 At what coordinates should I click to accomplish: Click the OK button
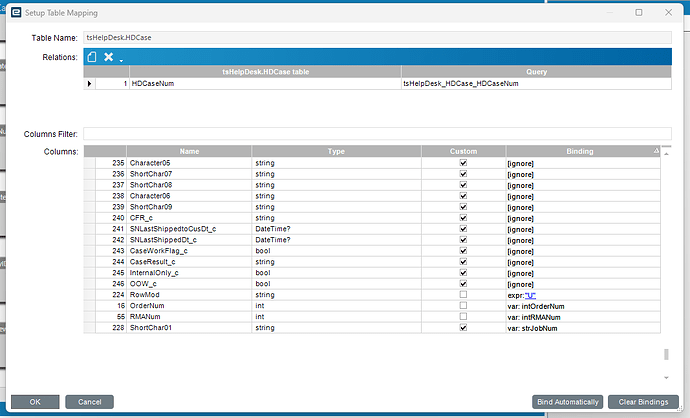pyautogui.click(x=35, y=402)
